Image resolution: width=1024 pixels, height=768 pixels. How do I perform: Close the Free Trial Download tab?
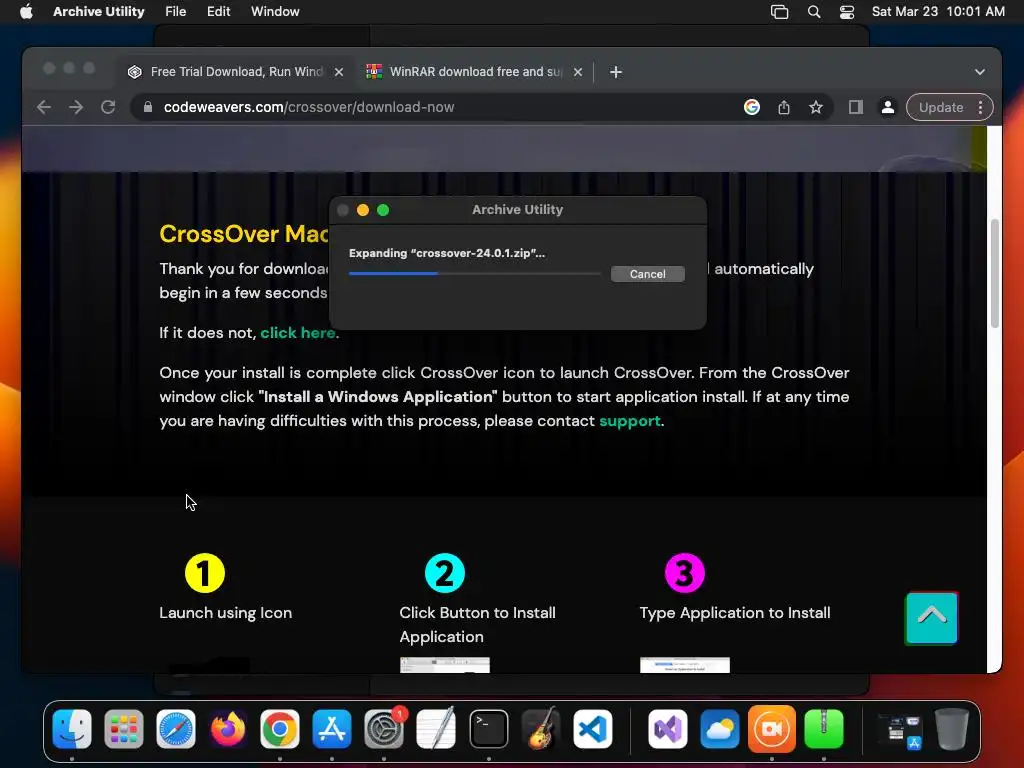(x=339, y=72)
